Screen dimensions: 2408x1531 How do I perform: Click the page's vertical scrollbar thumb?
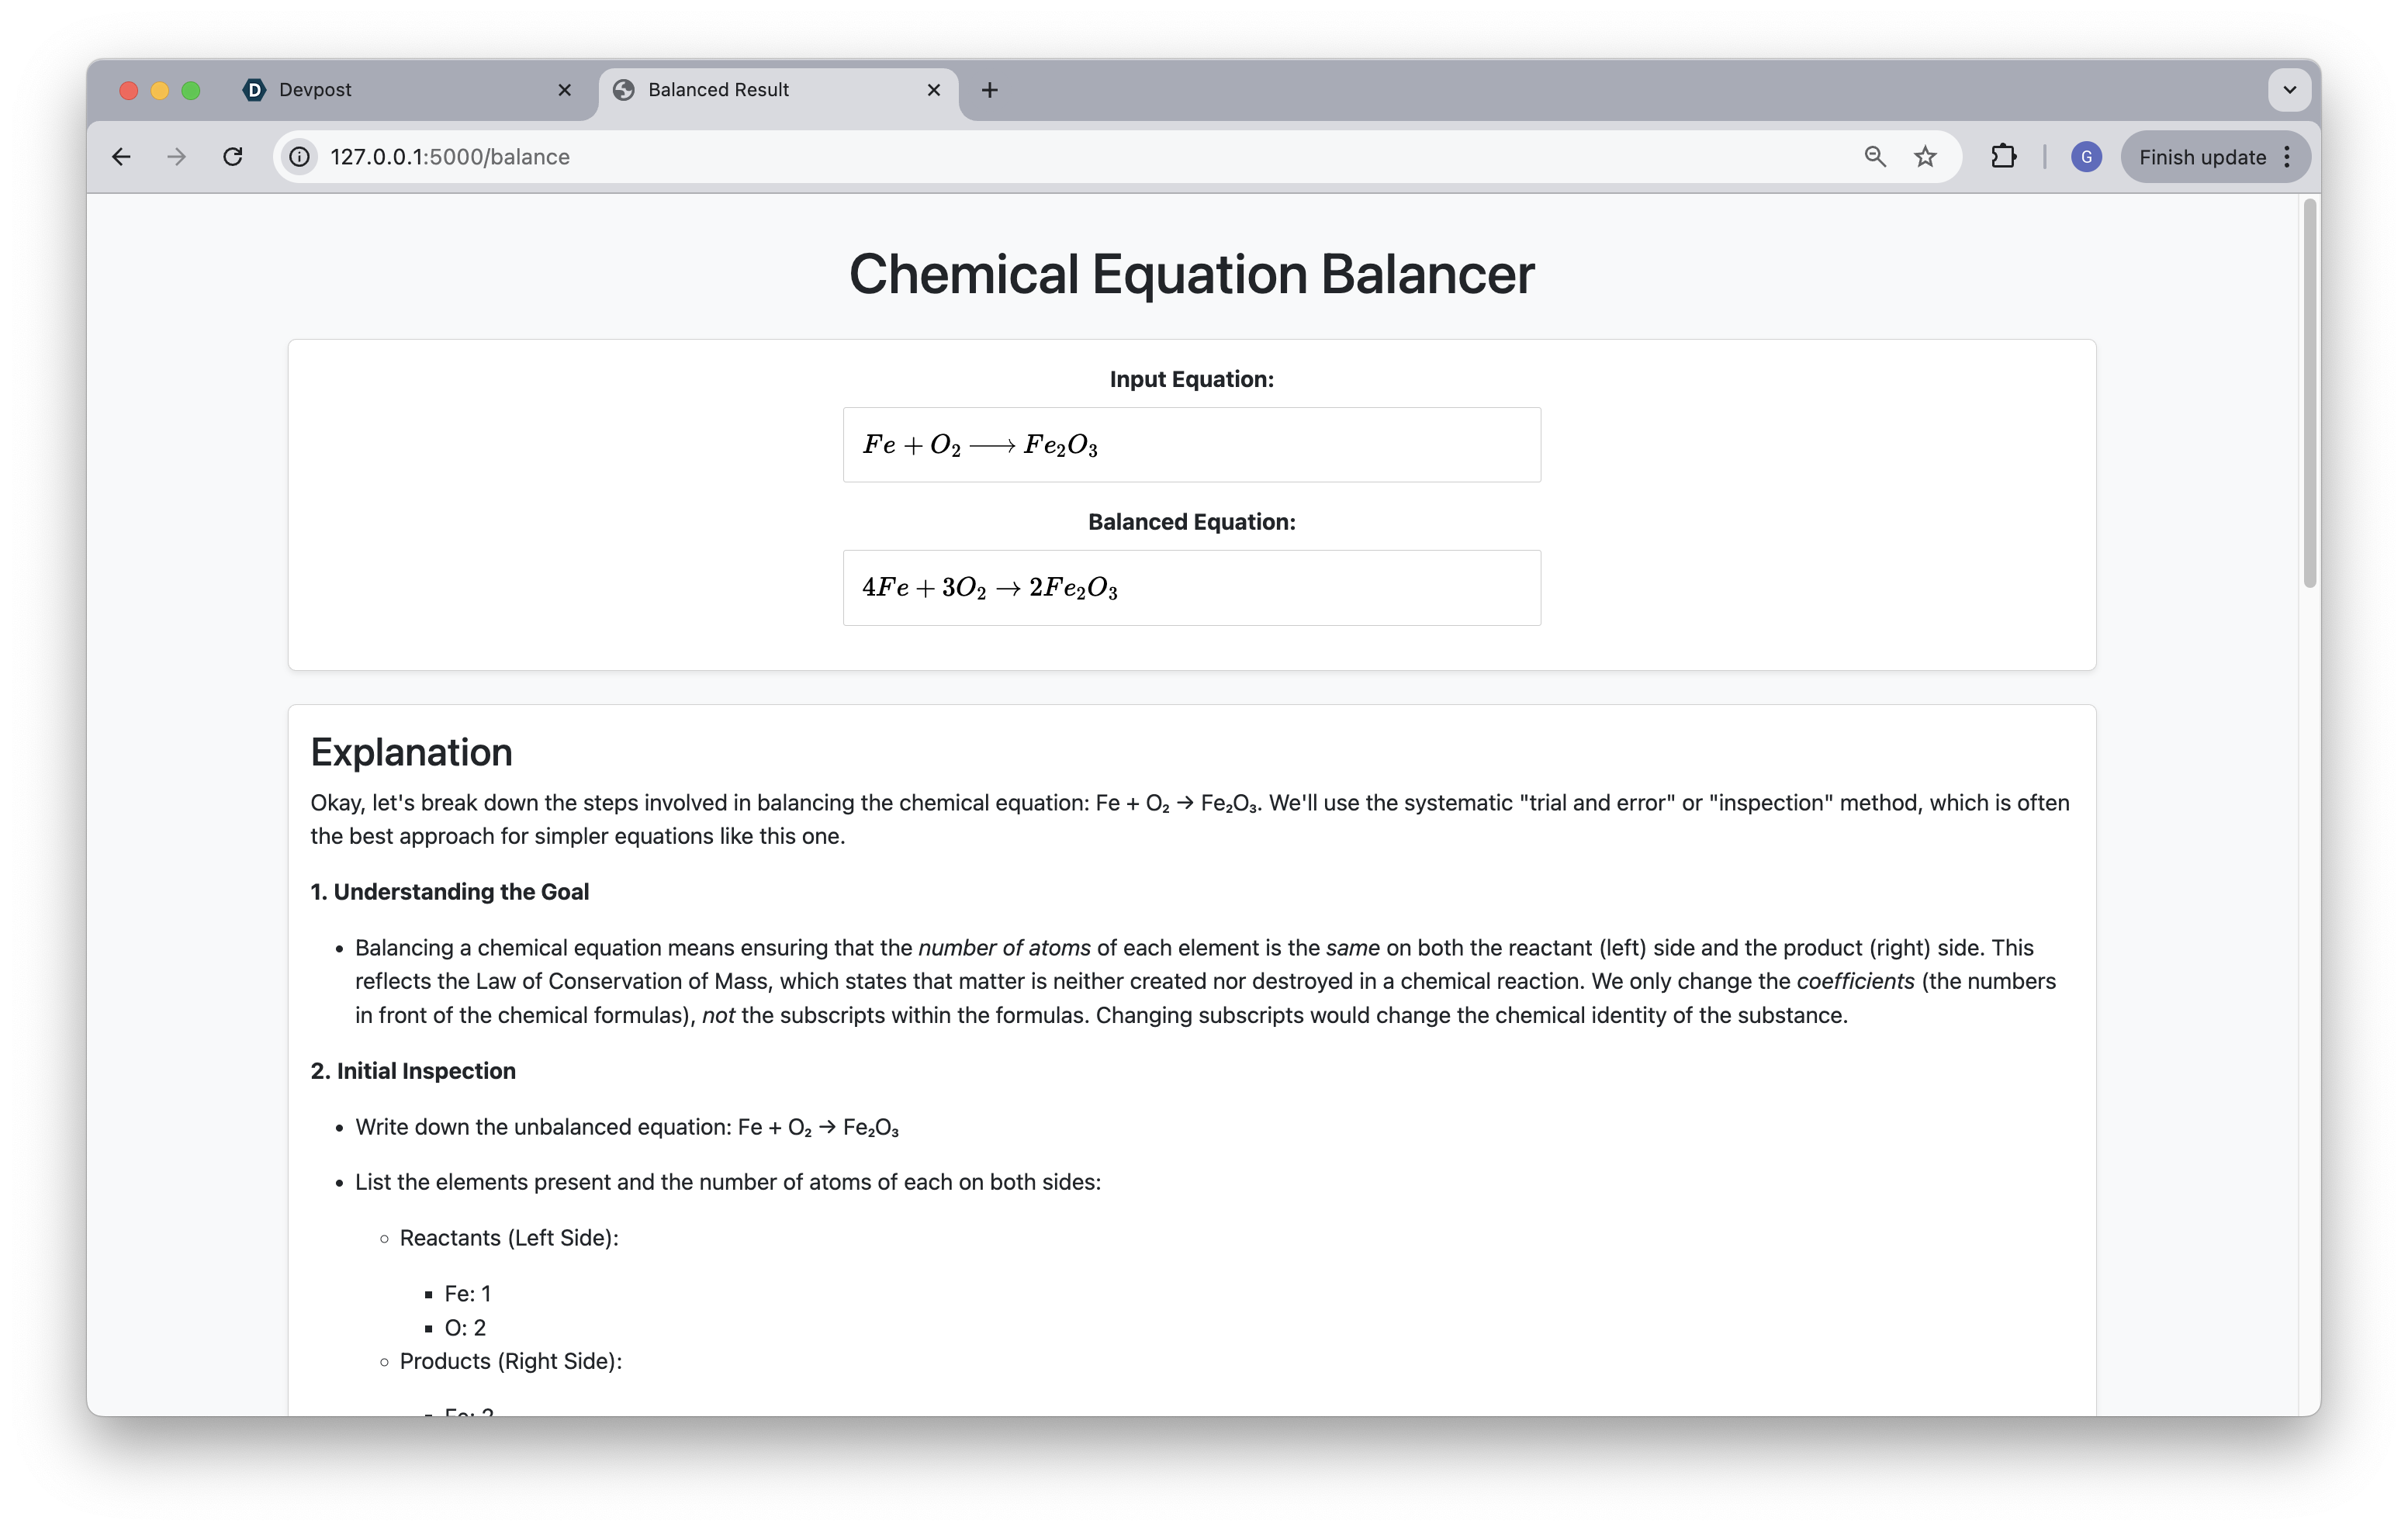2309,394
